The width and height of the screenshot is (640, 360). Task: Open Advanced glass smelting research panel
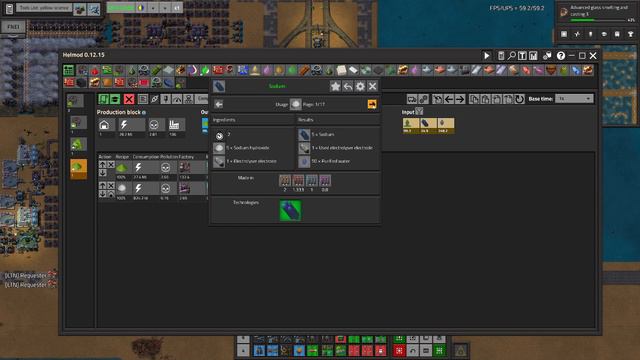click(x=596, y=13)
